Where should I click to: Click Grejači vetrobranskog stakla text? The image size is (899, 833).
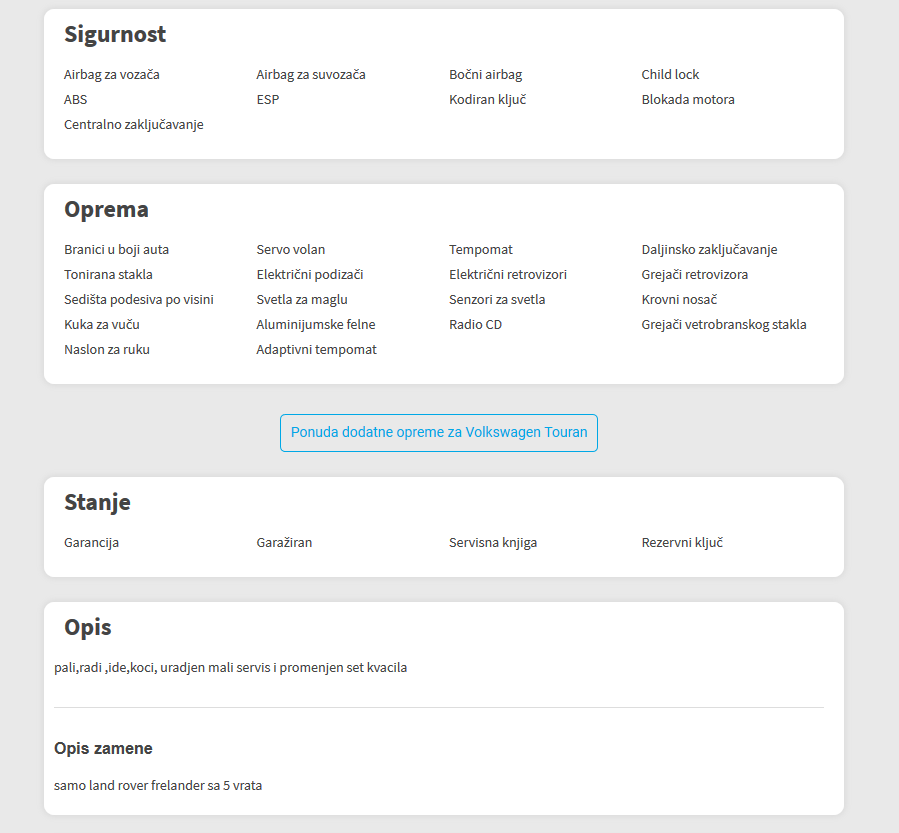(x=724, y=324)
